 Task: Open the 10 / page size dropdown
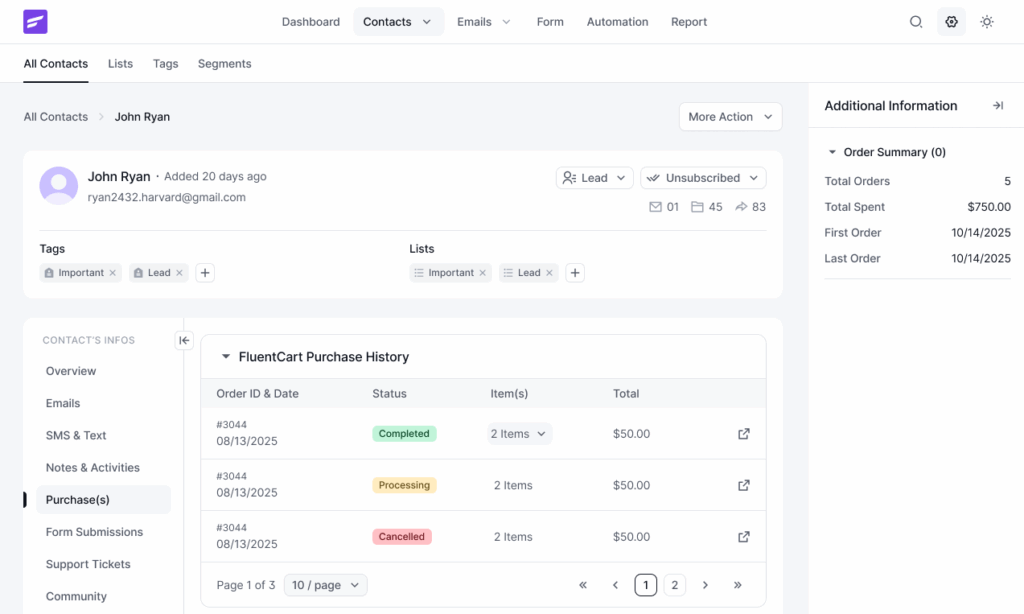coord(325,585)
